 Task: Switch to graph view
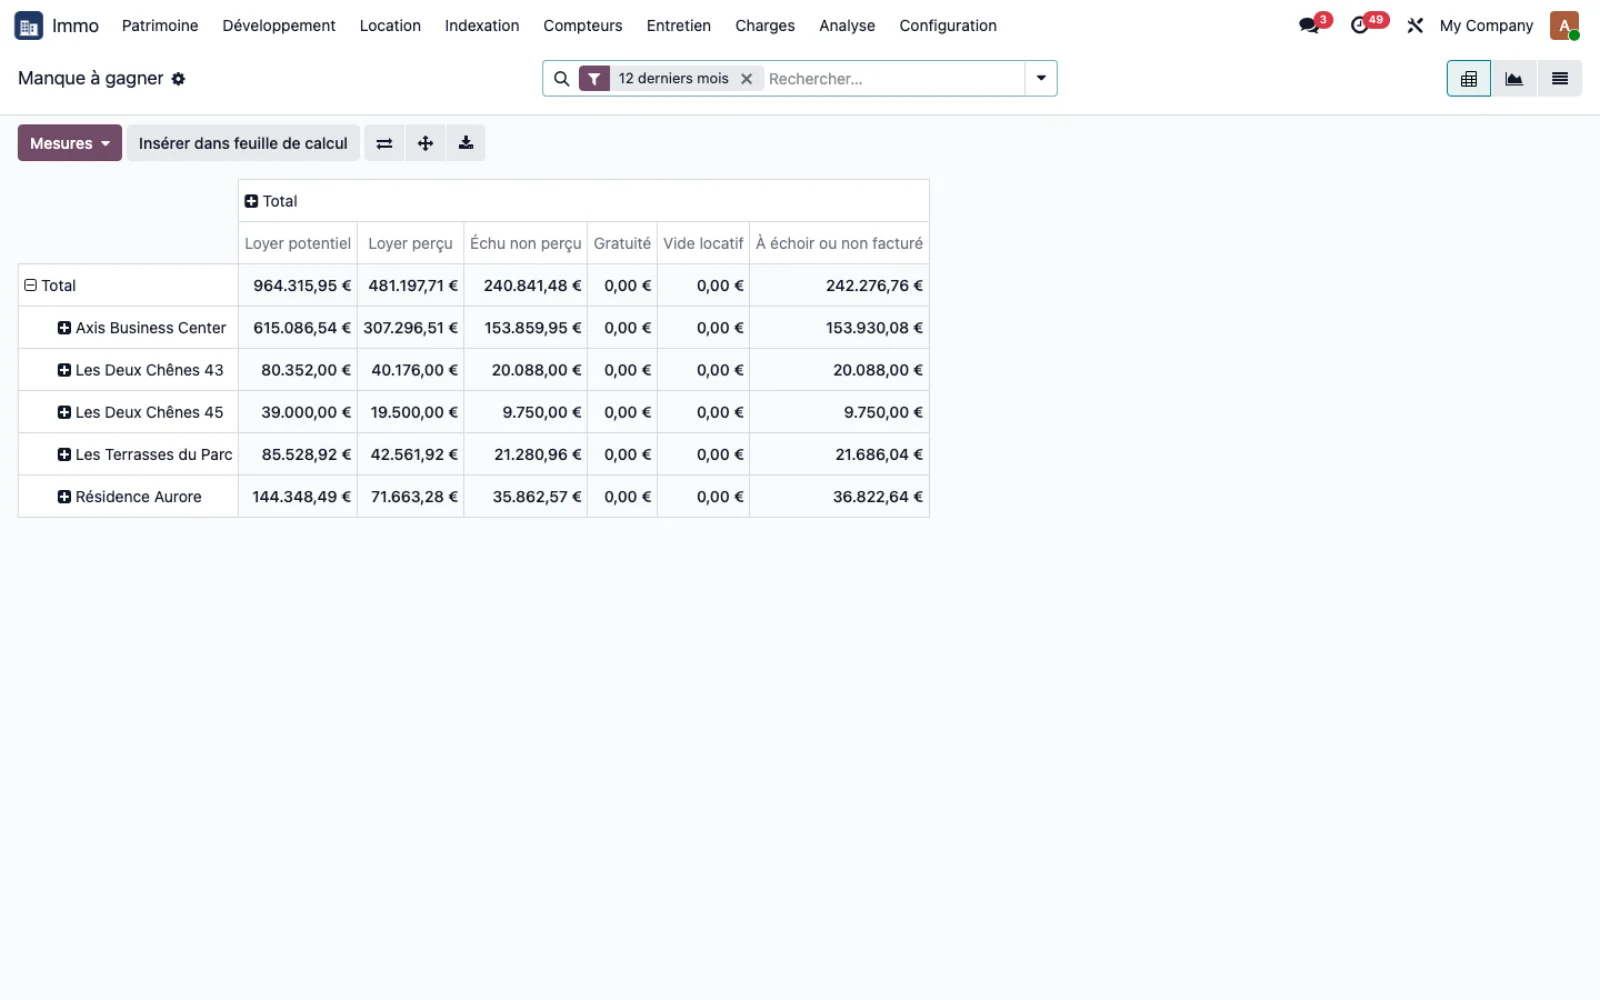click(x=1514, y=79)
